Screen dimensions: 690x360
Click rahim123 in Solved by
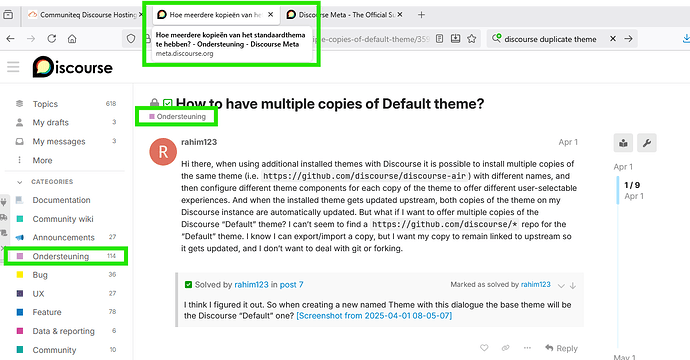pyautogui.click(x=251, y=285)
